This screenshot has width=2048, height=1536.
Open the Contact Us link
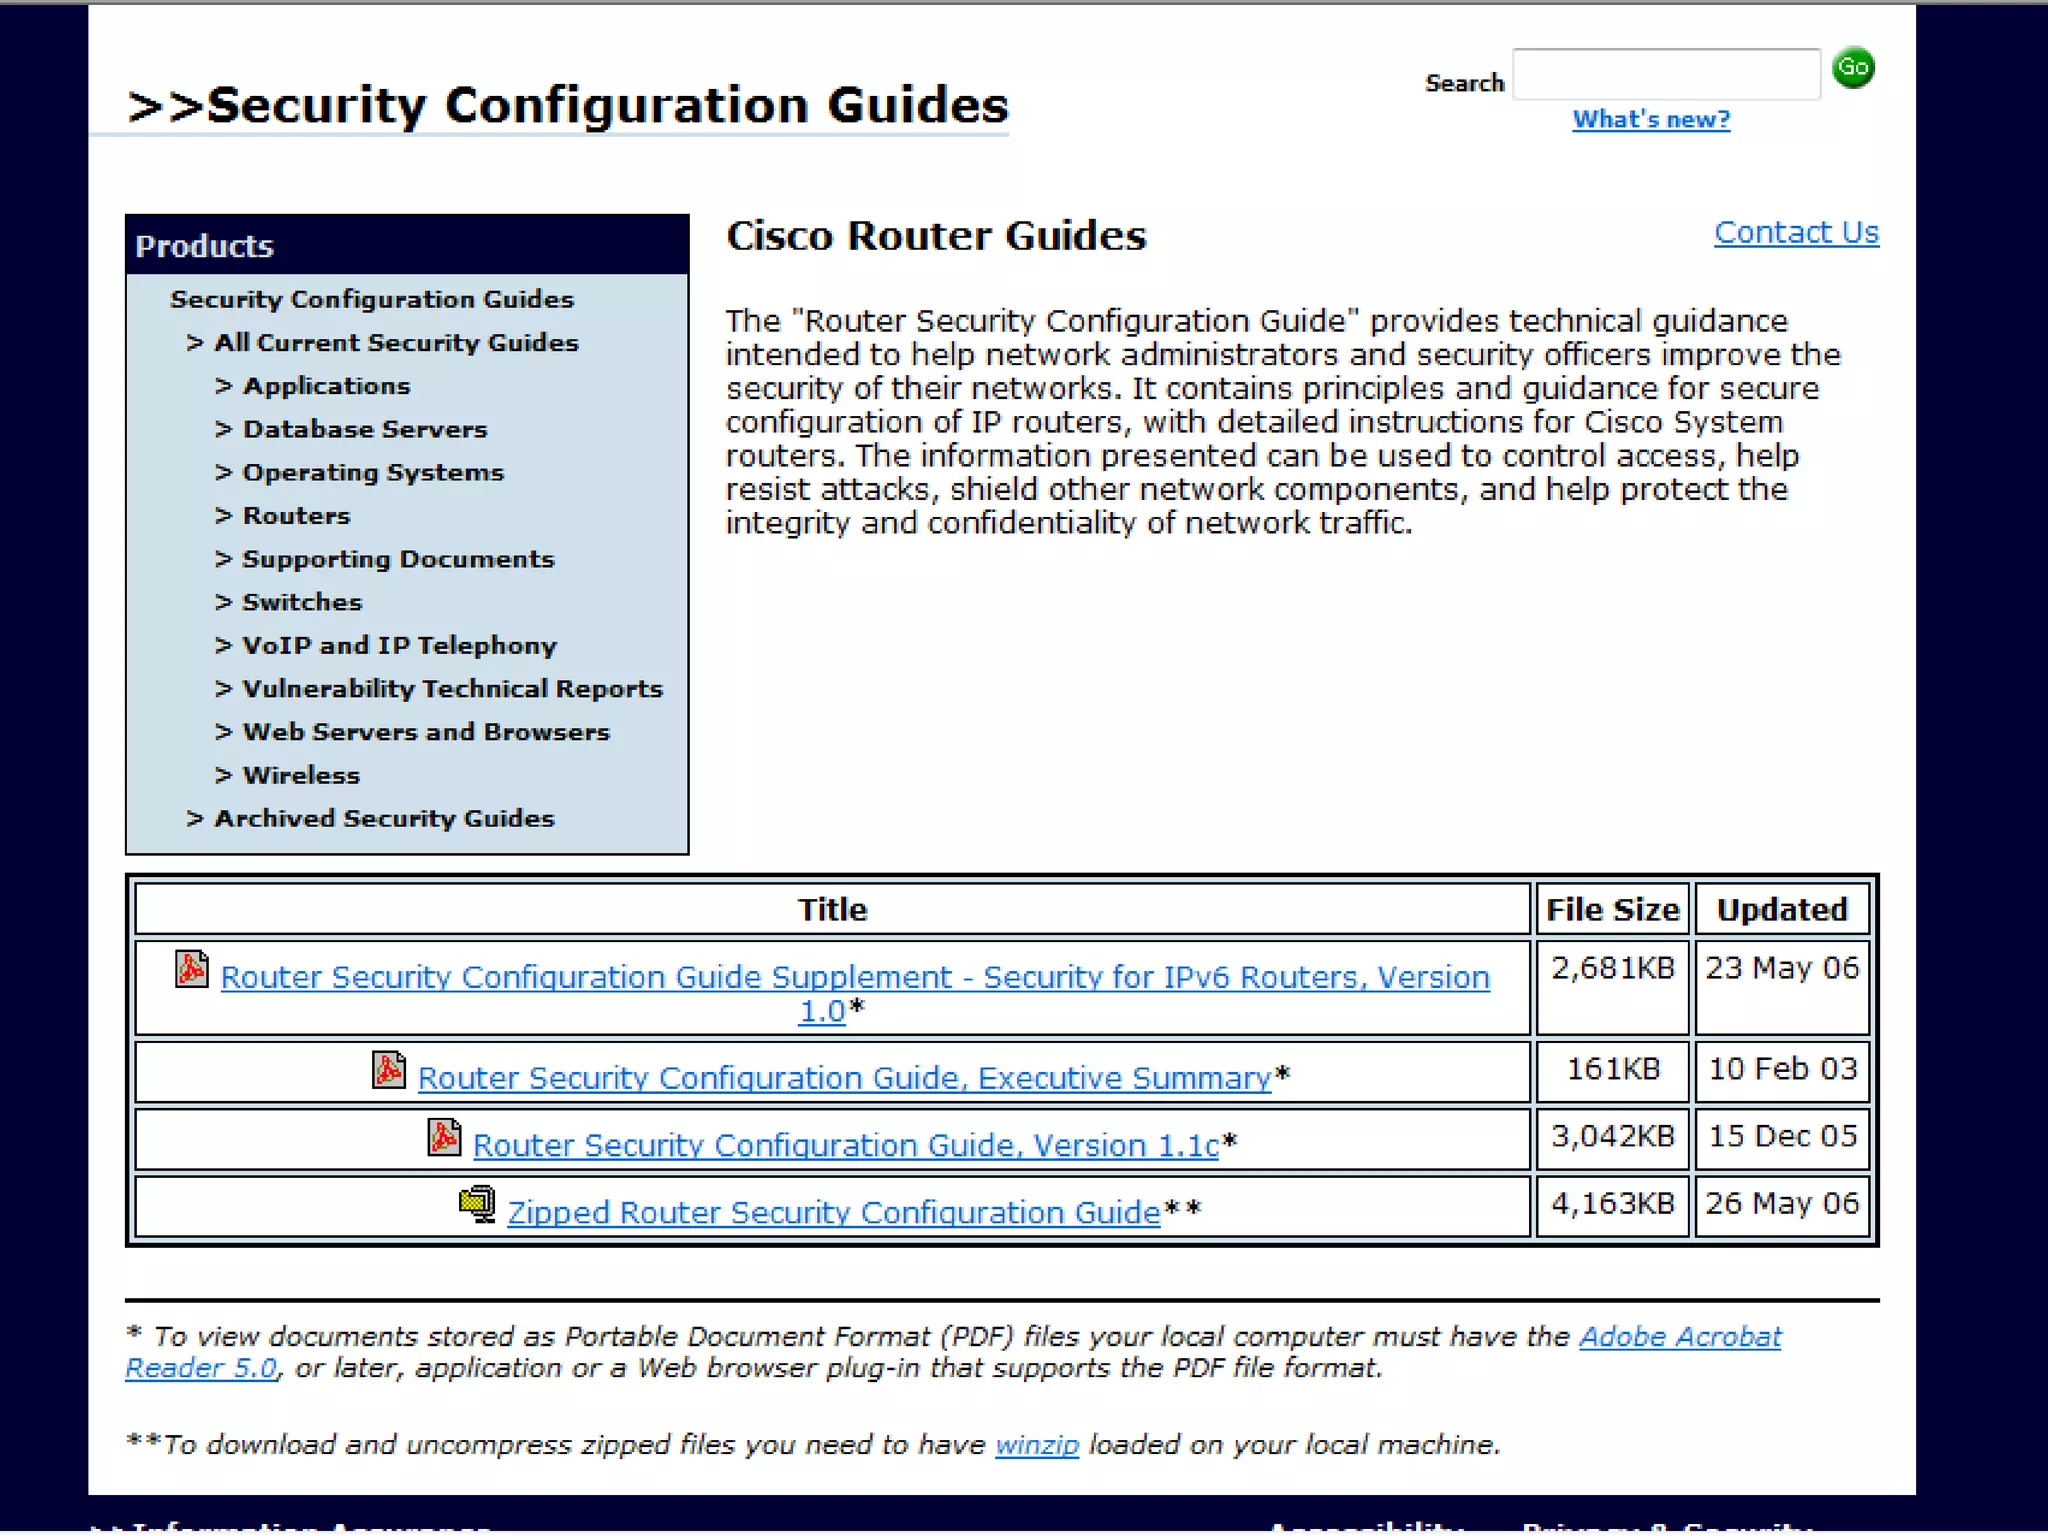[x=1795, y=232]
